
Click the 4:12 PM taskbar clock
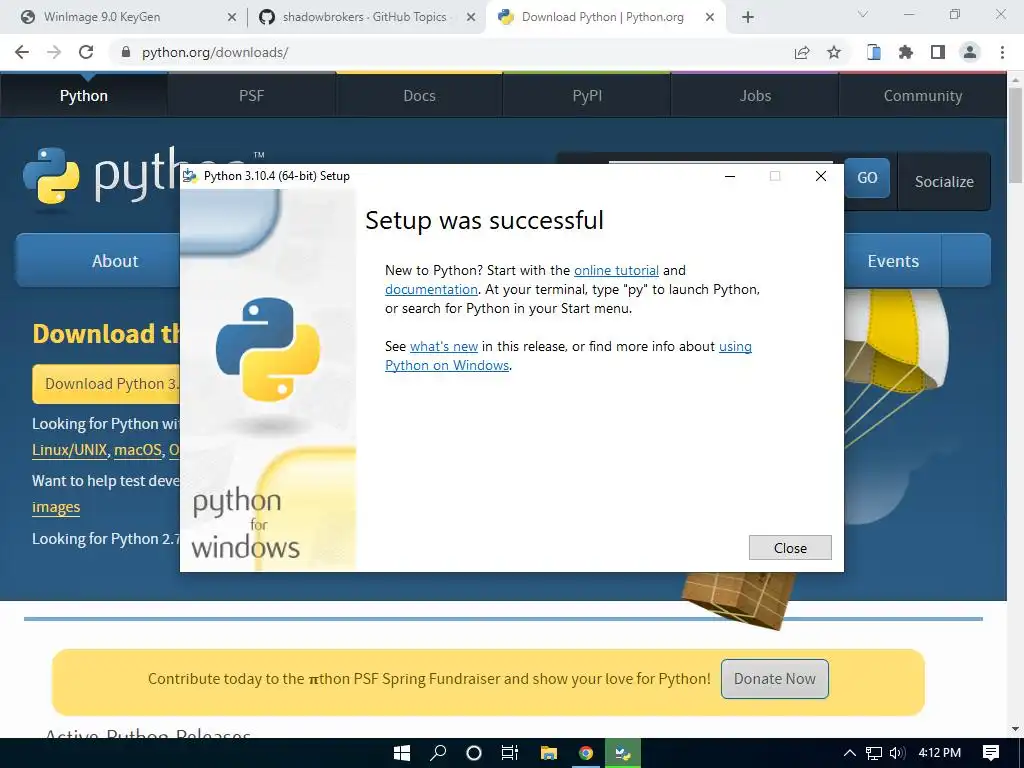(x=939, y=753)
